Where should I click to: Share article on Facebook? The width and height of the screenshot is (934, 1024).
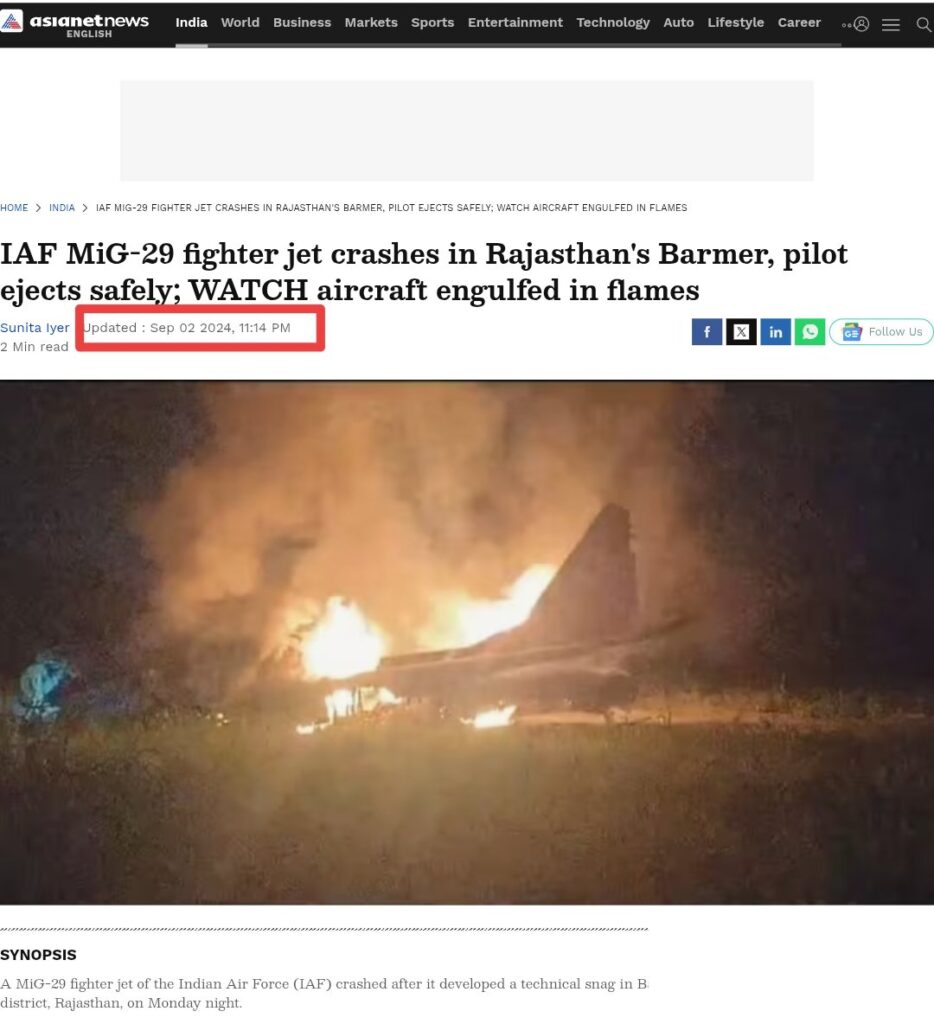[x=707, y=332]
